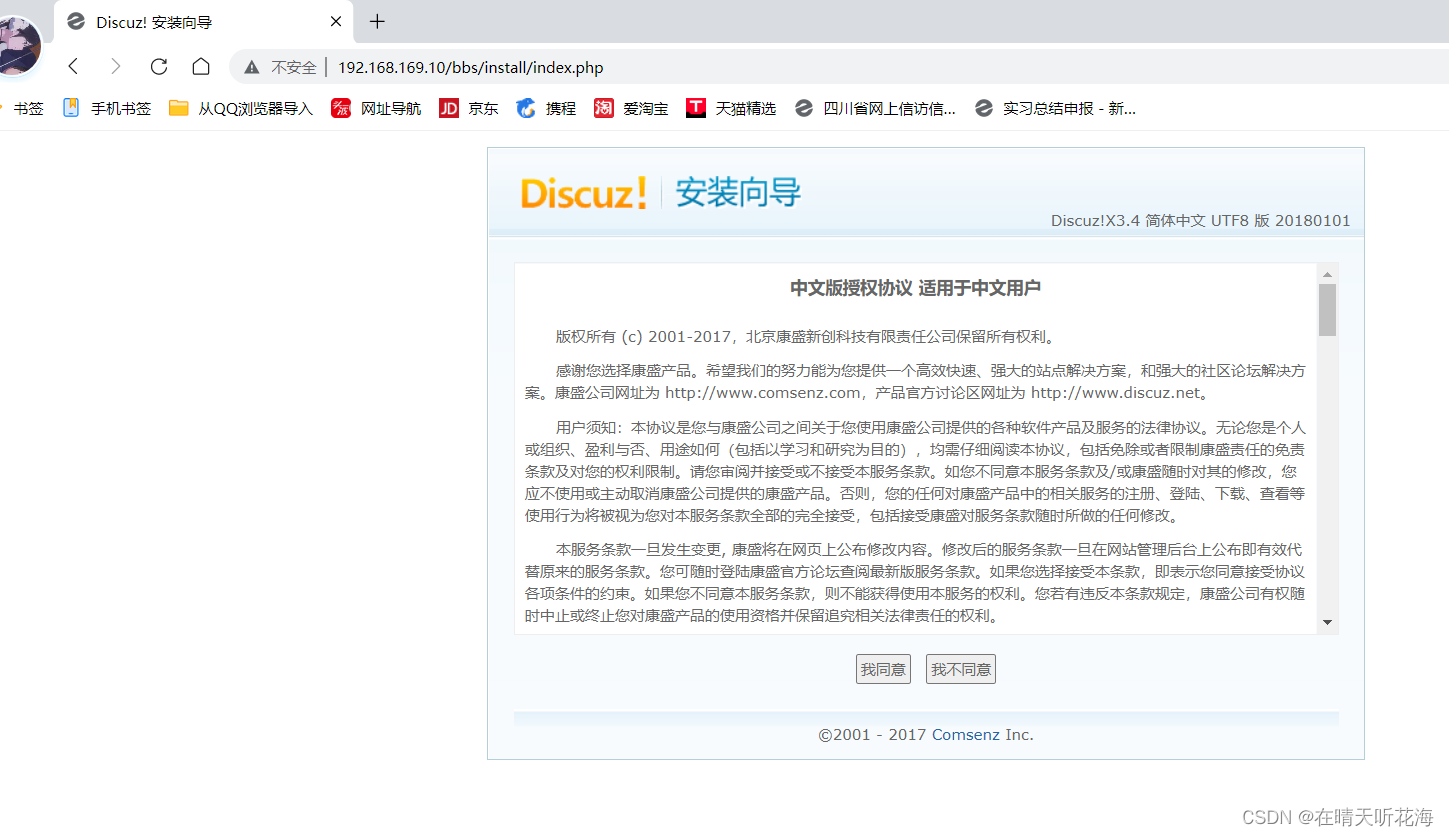Click the 实习总结申报 globe icon
Screen dimensions: 1449x836
(984, 108)
